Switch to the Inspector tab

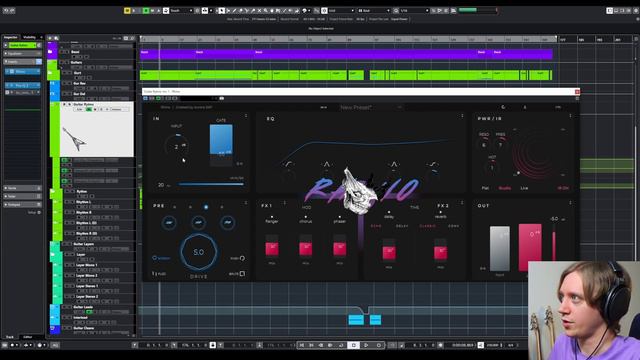(11, 37)
